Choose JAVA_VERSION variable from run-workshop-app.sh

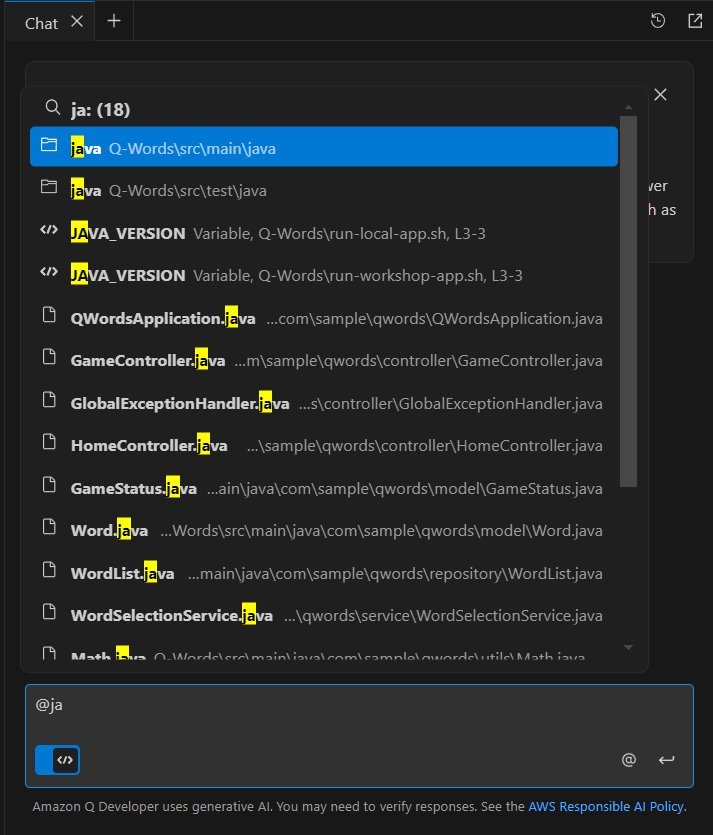tap(324, 275)
